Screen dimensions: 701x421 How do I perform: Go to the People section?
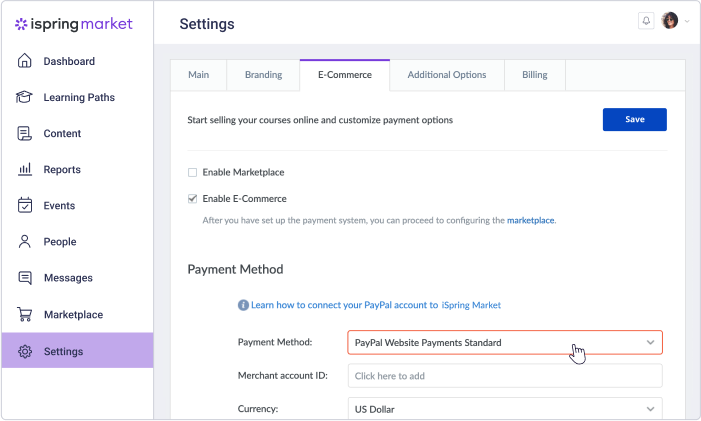78,242
